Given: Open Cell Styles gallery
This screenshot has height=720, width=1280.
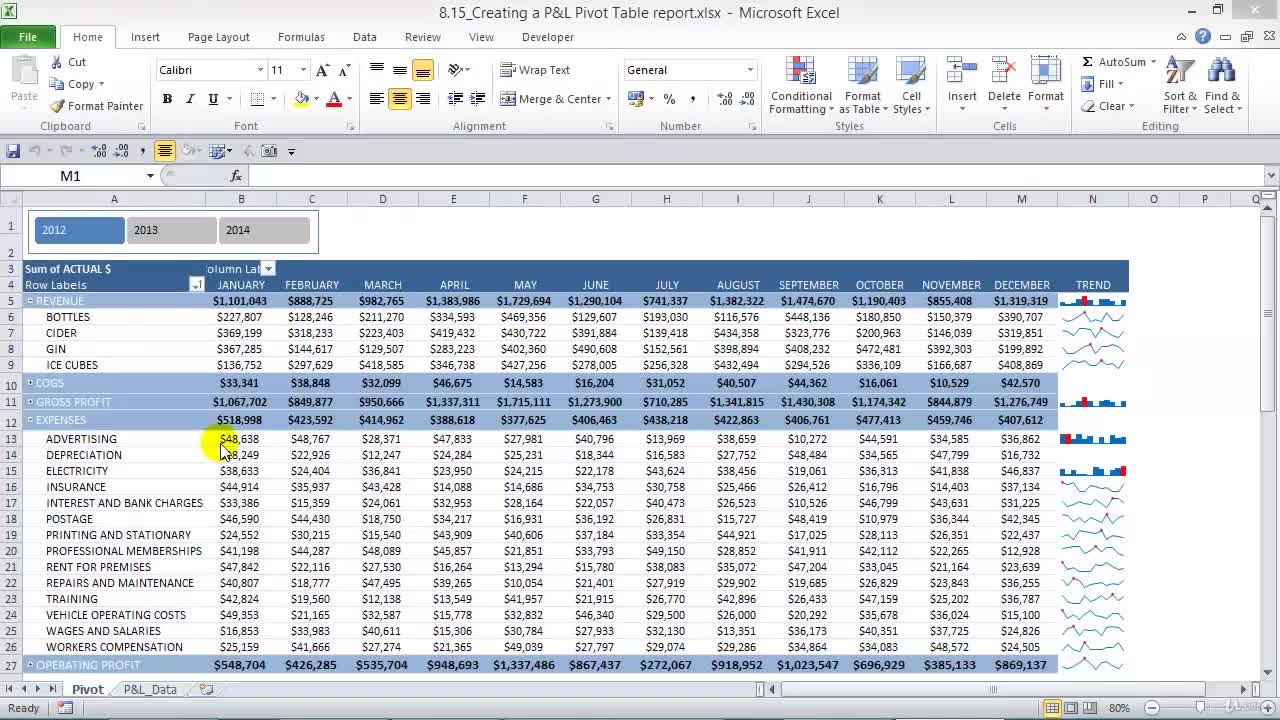Looking at the screenshot, I should click(911, 86).
